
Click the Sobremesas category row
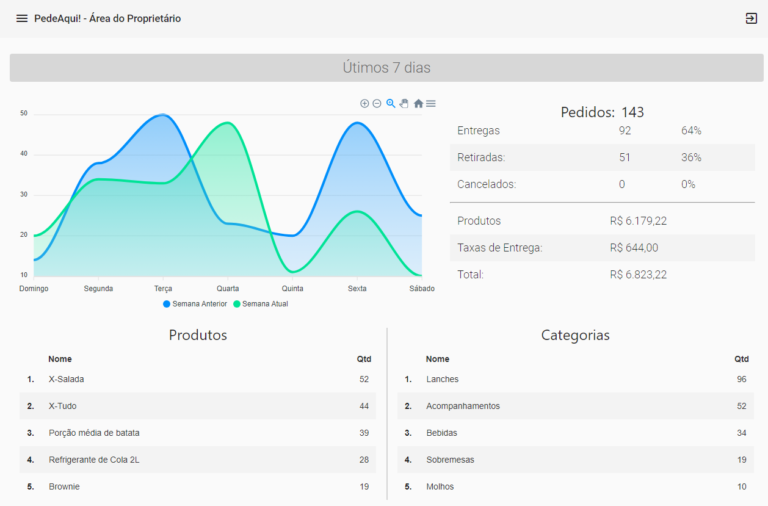coord(576,460)
